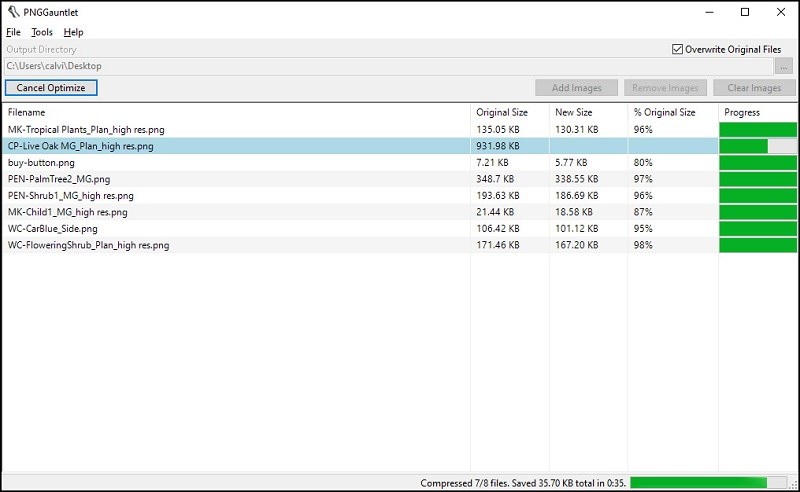The width and height of the screenshot is (800, 492).
Task: Click the Add Images button
Action: coord(577,88)
